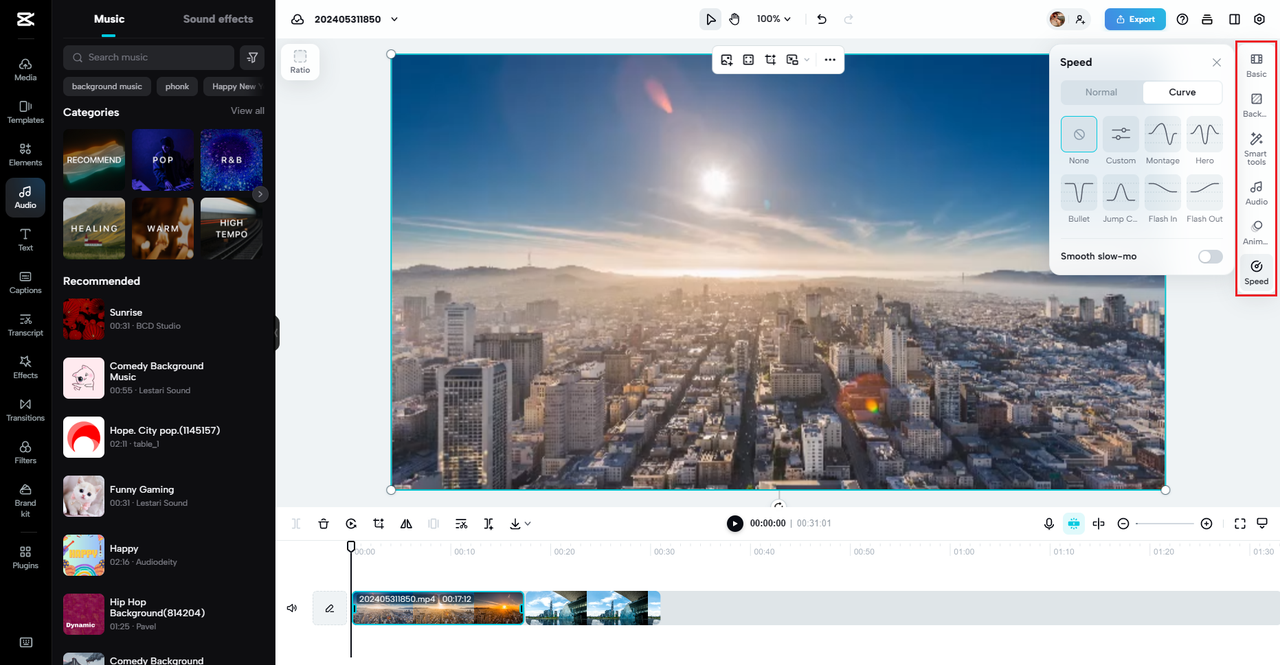Open the Ratio selector

point(300,62)
